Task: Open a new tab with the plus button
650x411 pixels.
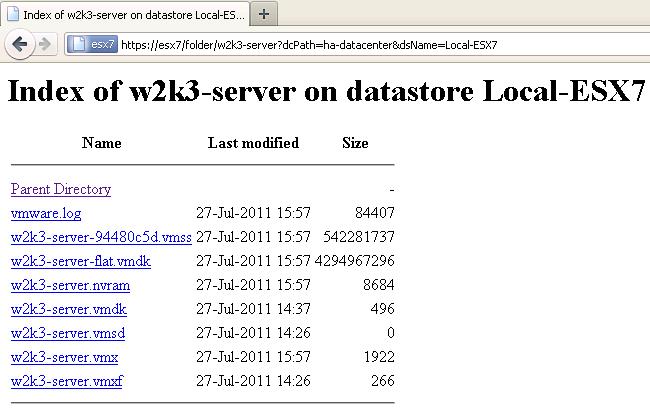Action: (264, 14)
